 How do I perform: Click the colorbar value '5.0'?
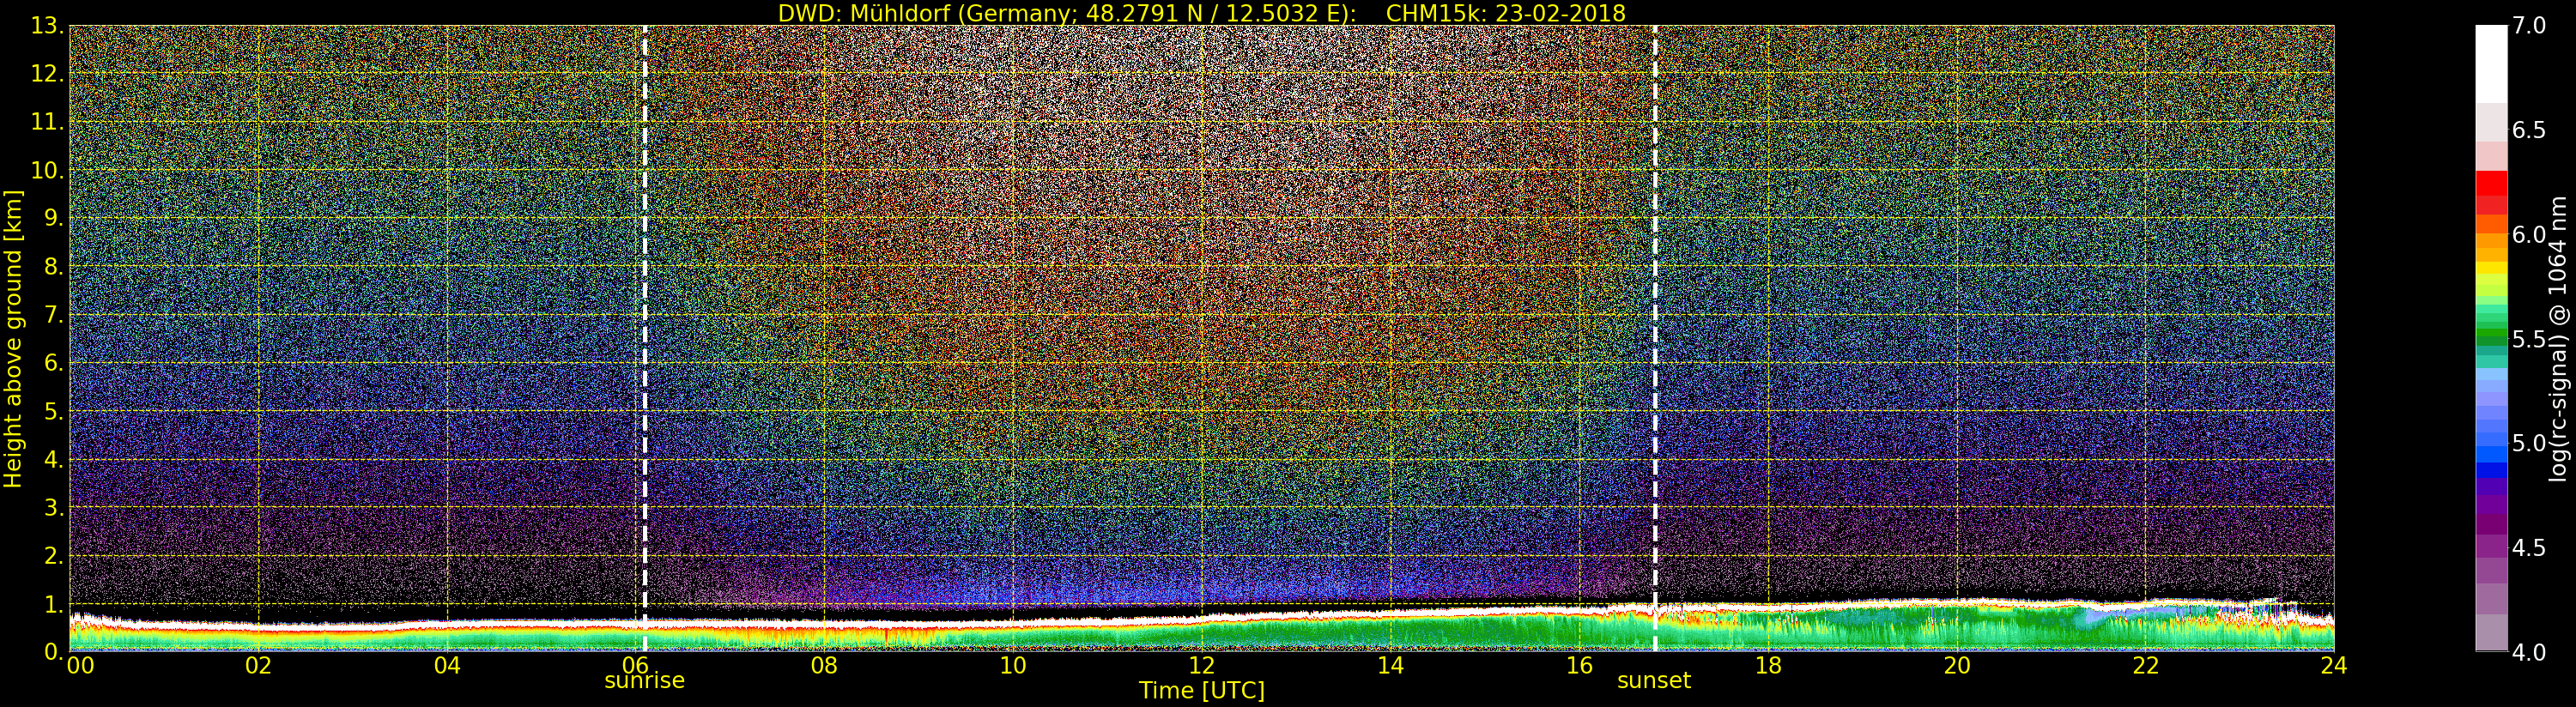tap(2528, 443)
